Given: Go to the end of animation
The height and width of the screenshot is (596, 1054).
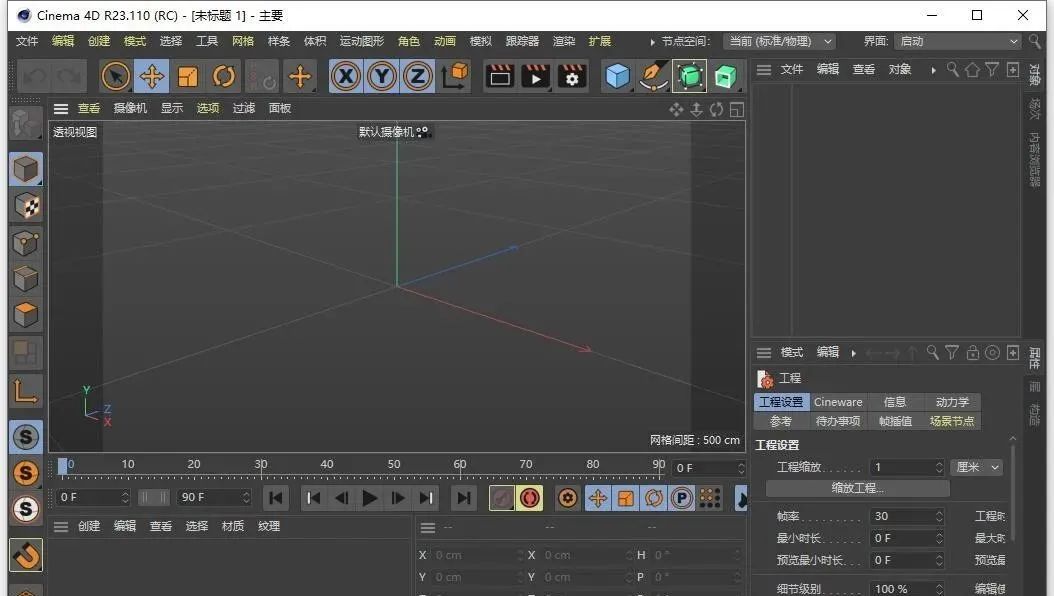Looking at the screenshot, I should [463, 498].
